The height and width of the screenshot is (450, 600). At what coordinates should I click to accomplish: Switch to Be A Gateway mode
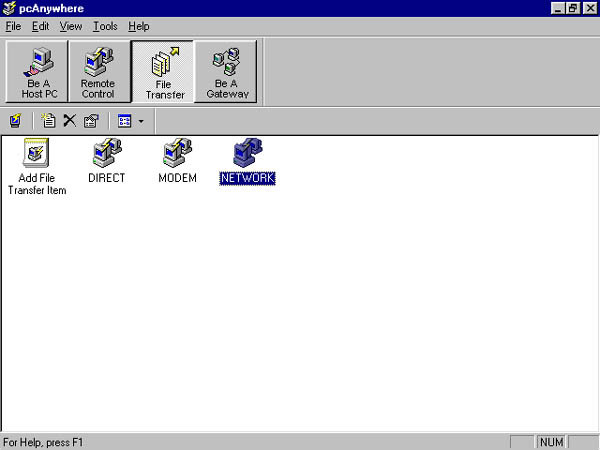point(226,72)
